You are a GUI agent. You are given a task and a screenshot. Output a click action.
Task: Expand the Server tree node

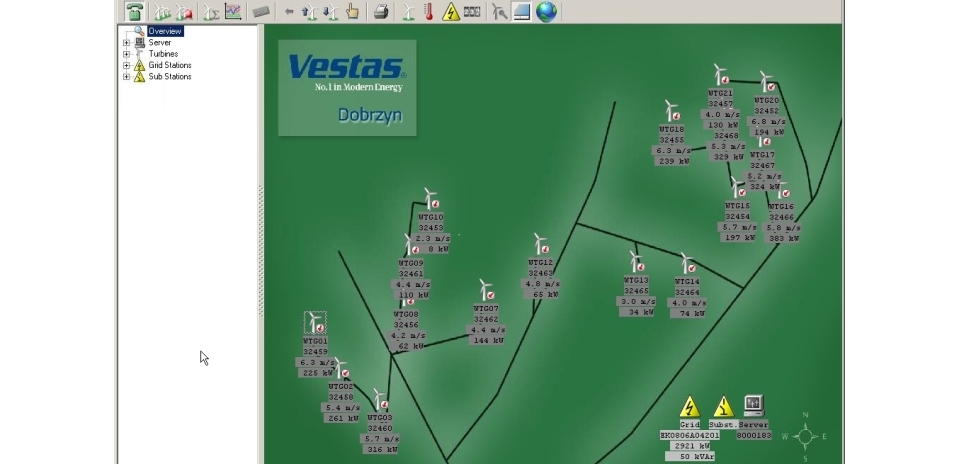point(127,43)
